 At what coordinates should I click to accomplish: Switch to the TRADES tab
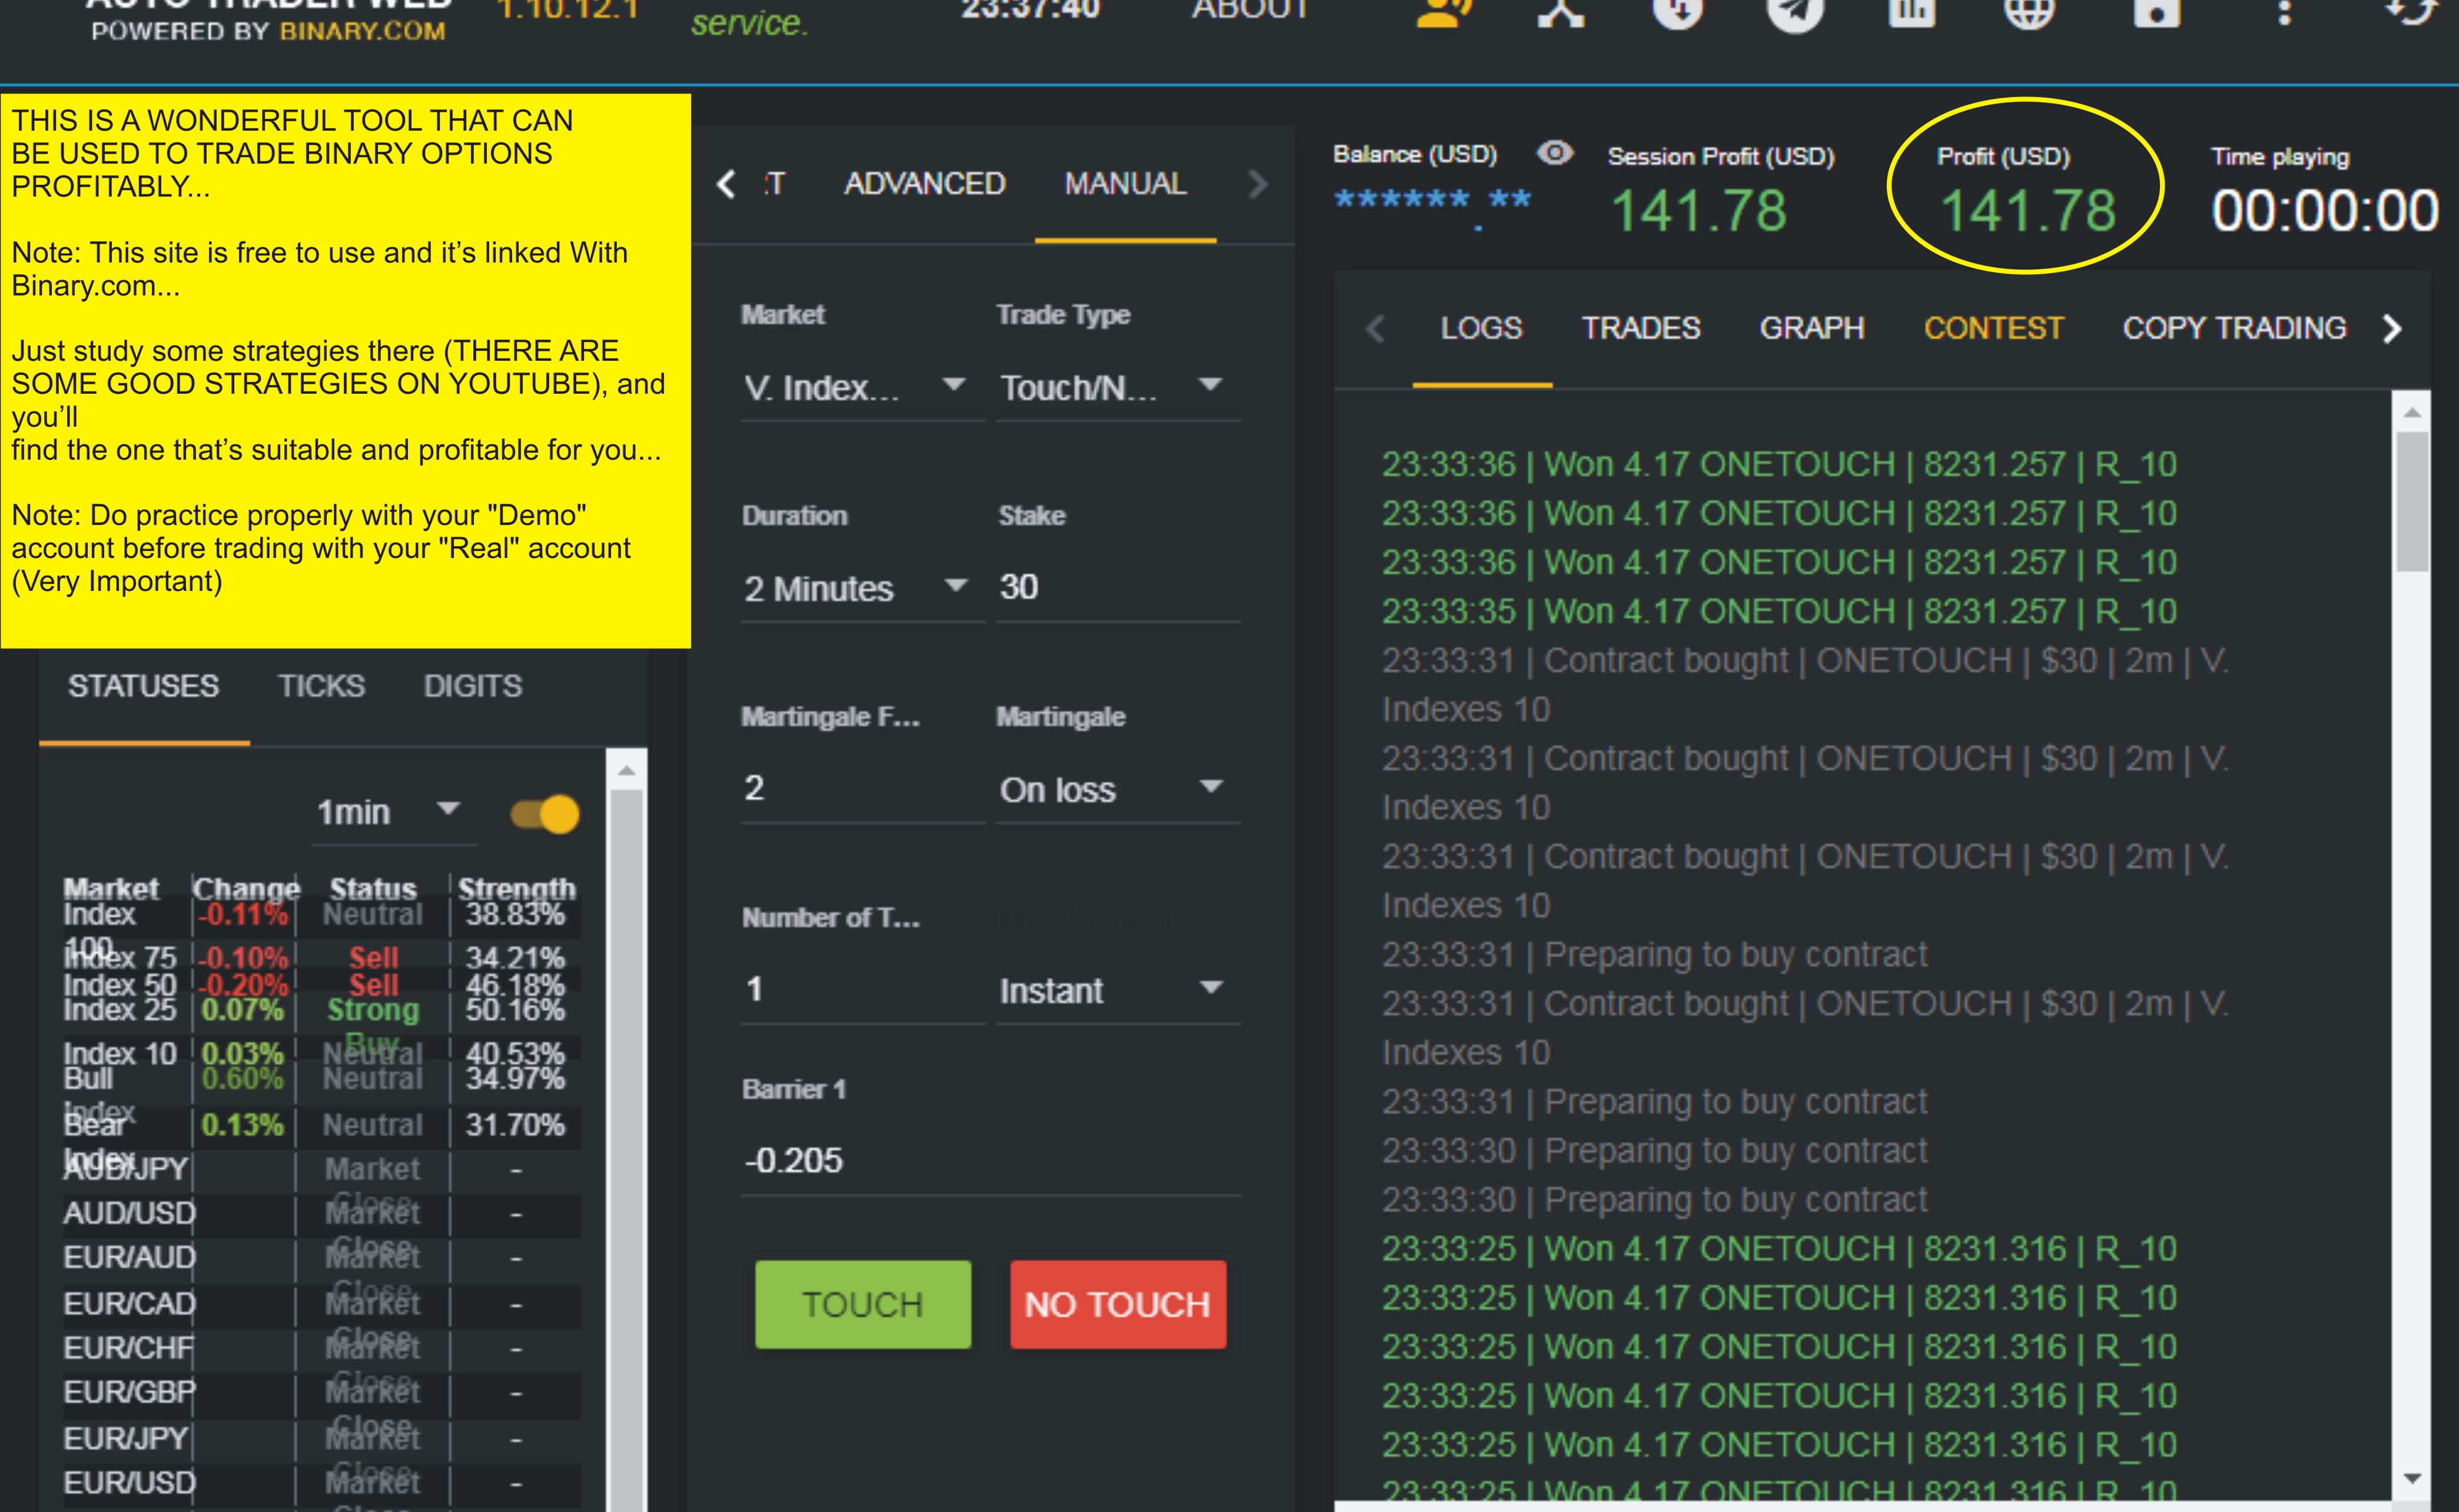(x=1640, y=328)
